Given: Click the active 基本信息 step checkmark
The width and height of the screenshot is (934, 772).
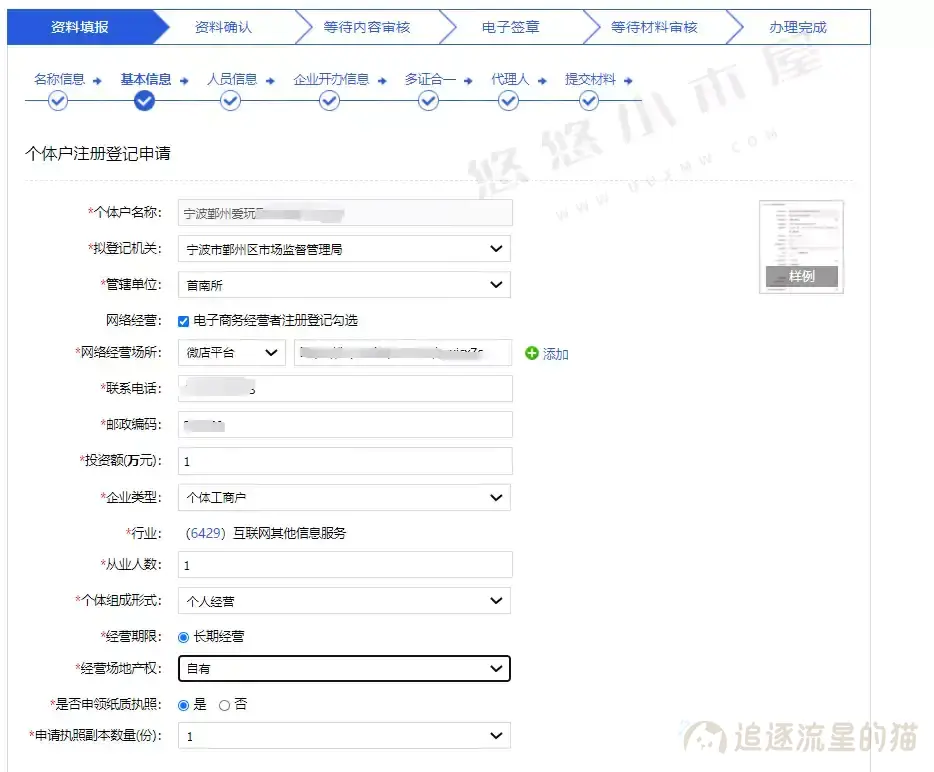Looking at the screenshot, I should click(x=144, y=100).
